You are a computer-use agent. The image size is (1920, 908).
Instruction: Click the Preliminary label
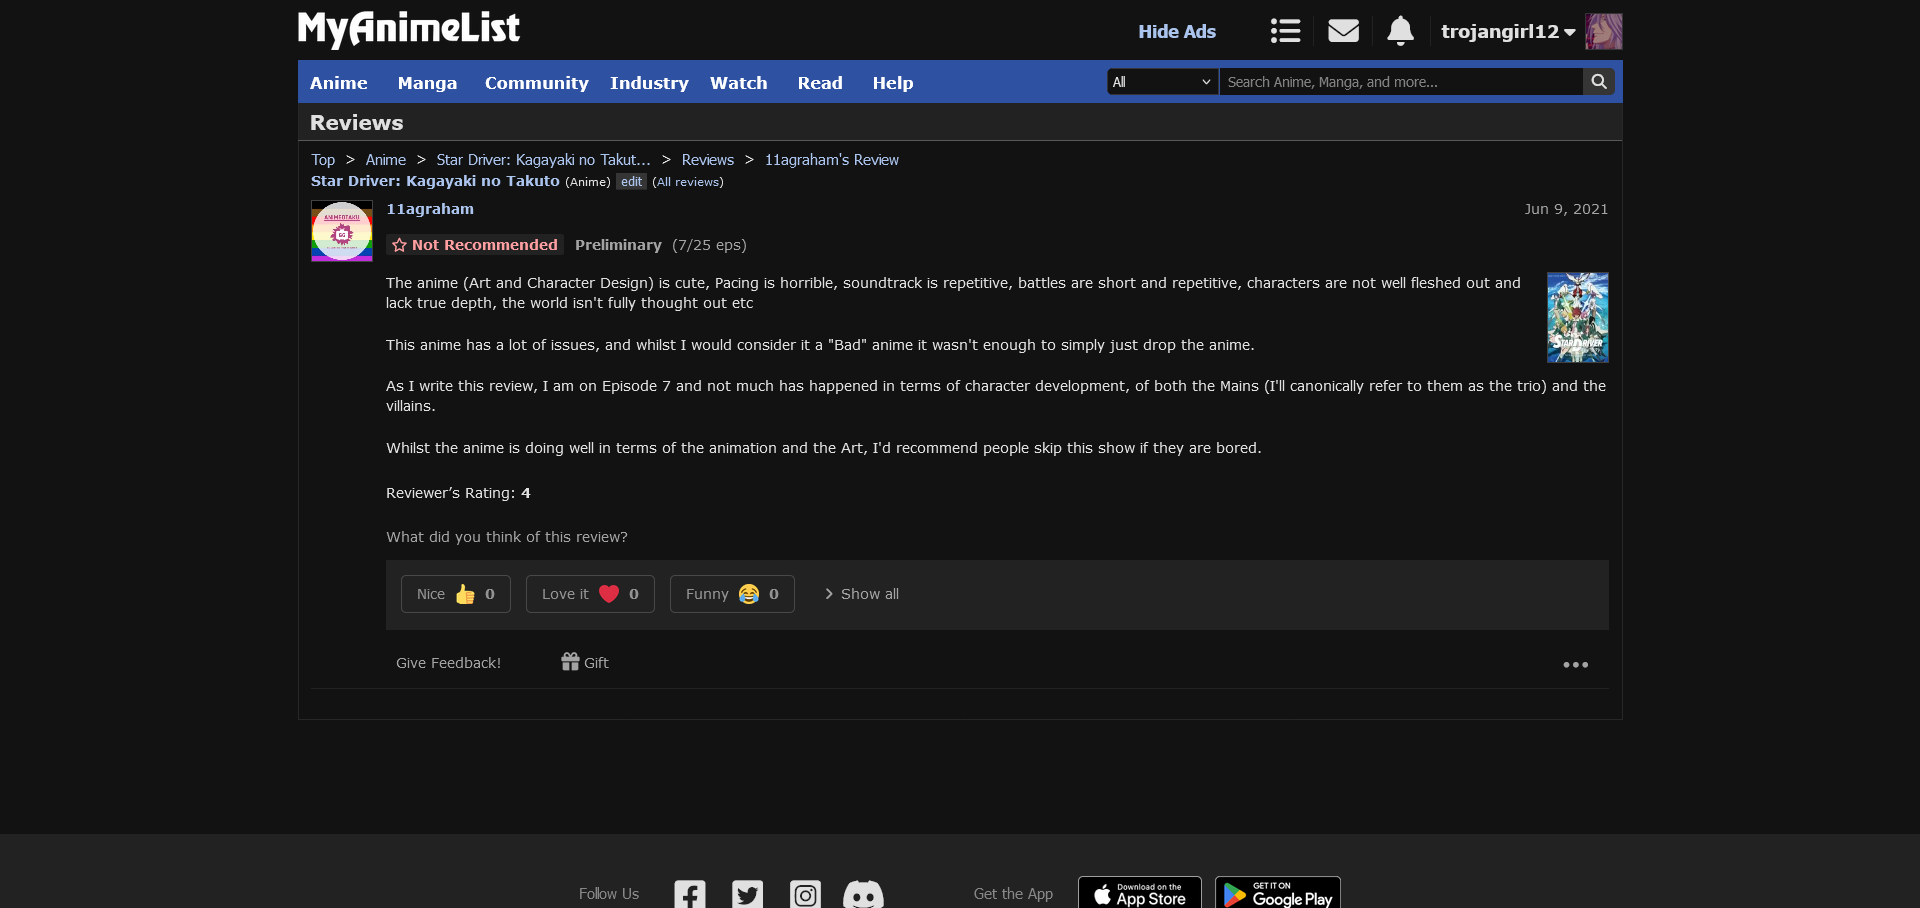[618, 245]
